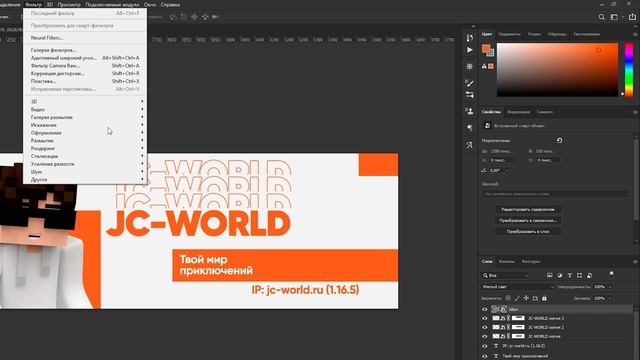Open the Brush Settings panel icon
Viewport: 640px width, 360px height.
click(470, 83)
